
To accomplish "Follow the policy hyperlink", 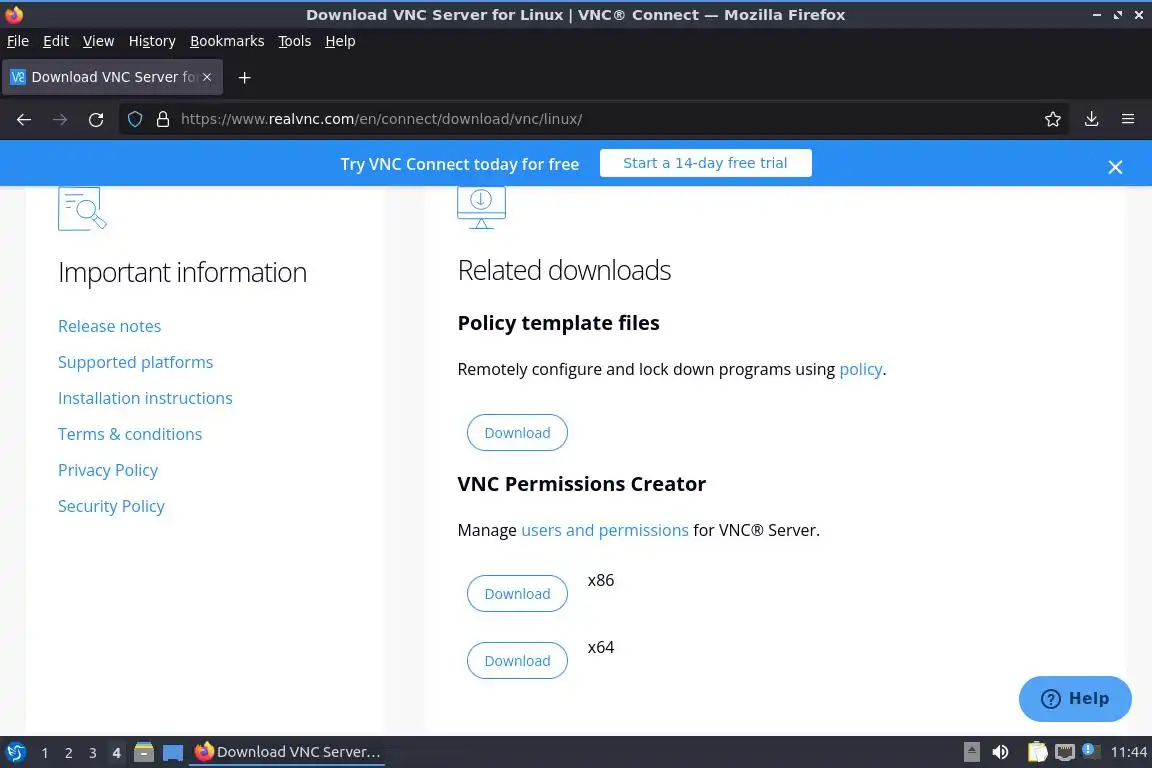I will click(x=860, y=369).
